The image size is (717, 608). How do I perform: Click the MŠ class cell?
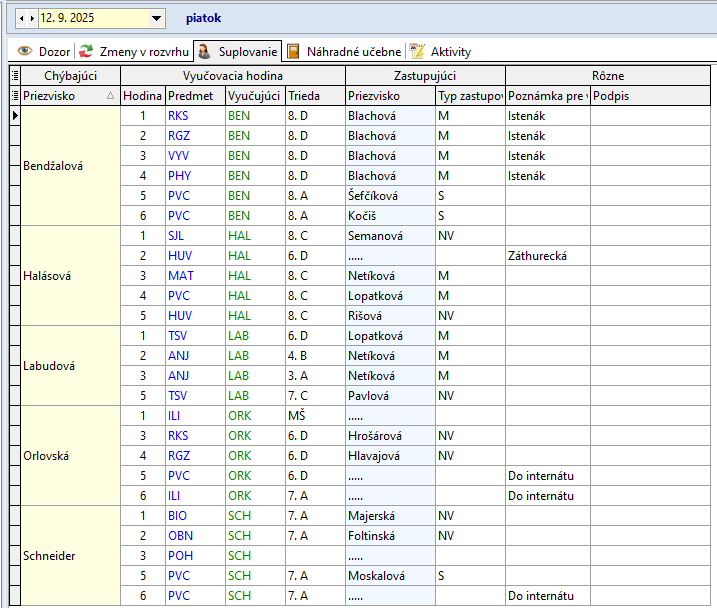pyautogui.click(x=316, y=416)
